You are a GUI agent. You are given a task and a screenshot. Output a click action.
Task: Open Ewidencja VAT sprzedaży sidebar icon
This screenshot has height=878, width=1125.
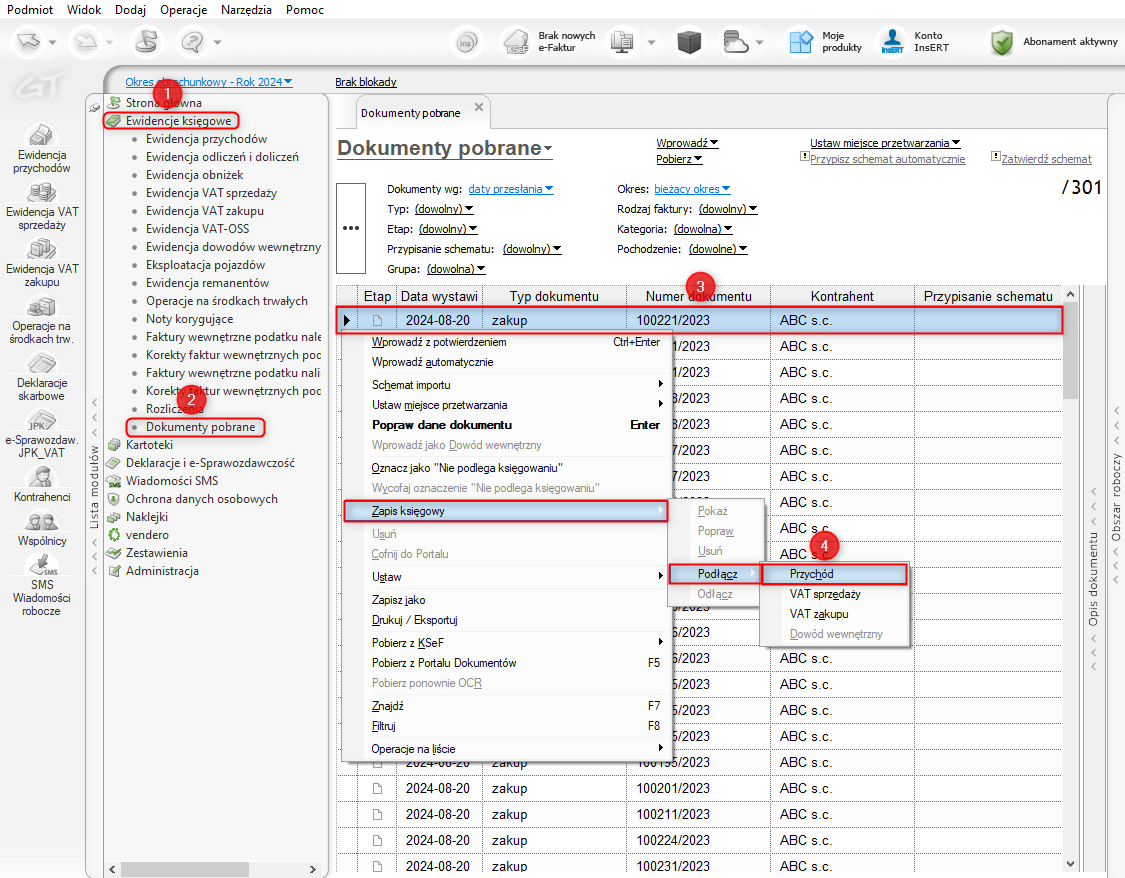[x=41, y=192]
